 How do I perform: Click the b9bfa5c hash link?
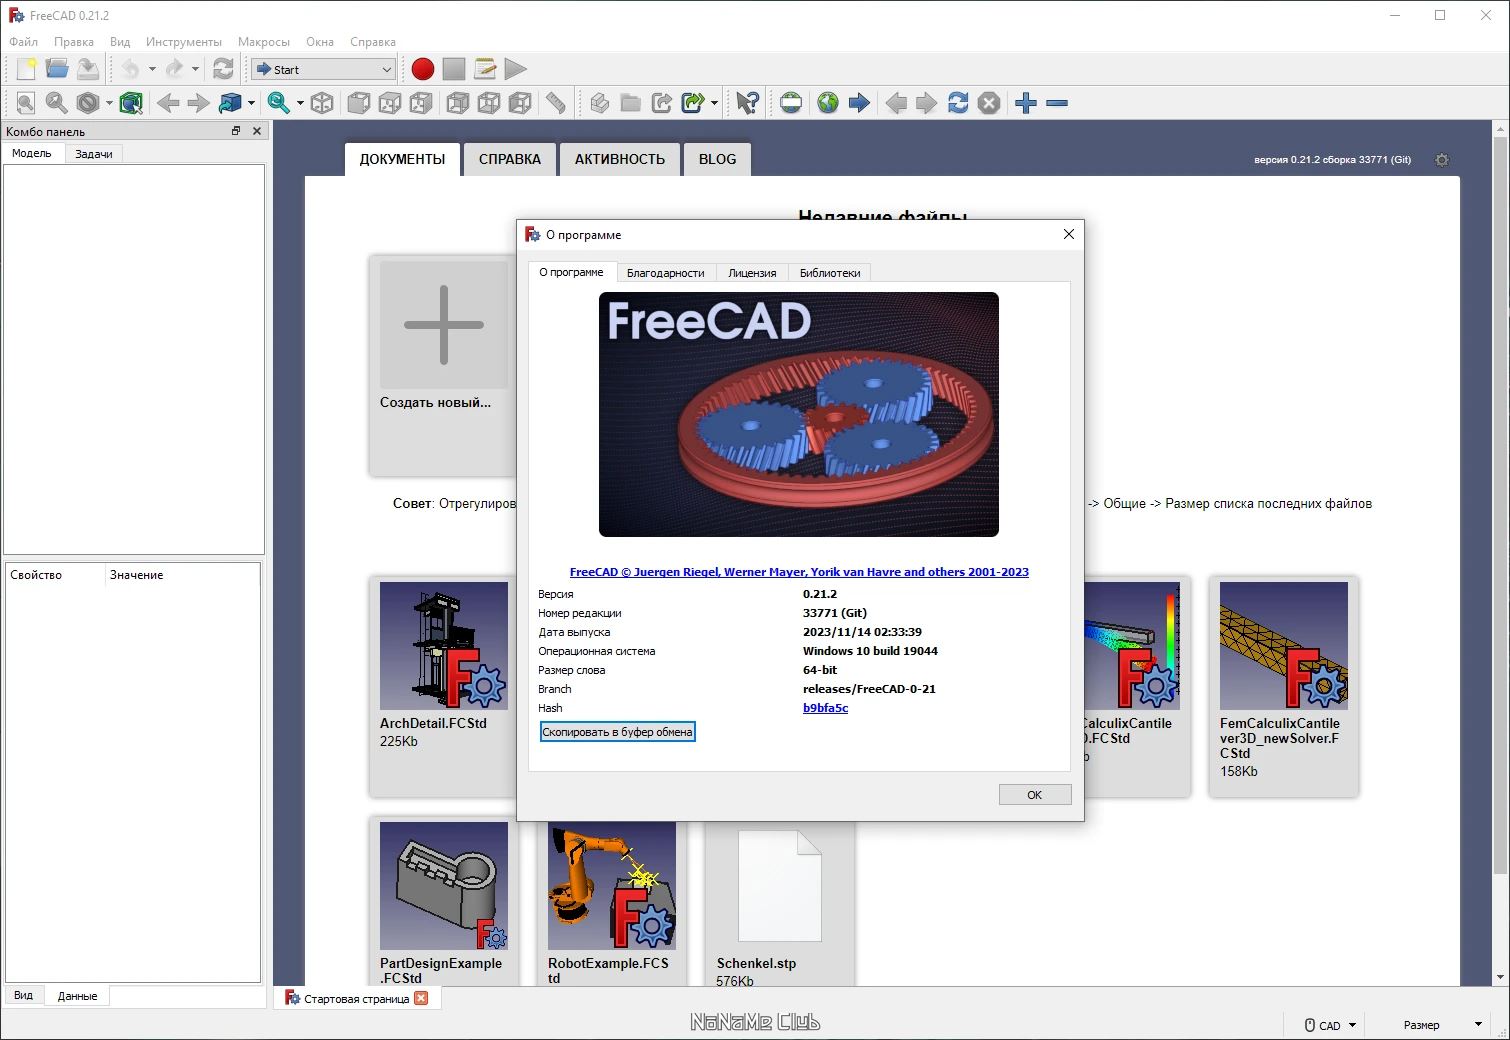[825, 708]
